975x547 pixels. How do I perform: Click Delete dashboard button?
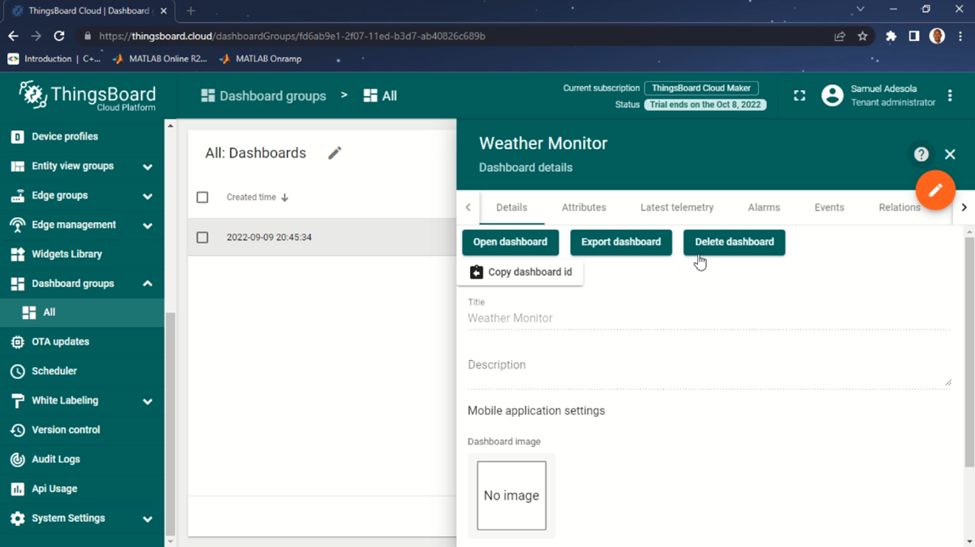(734, 242)
